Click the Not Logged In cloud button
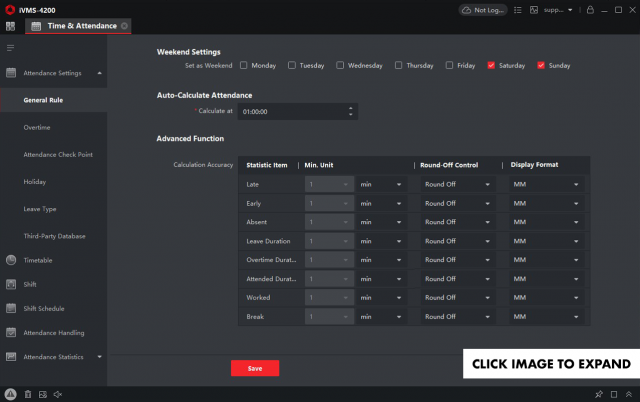 point(483,10)
